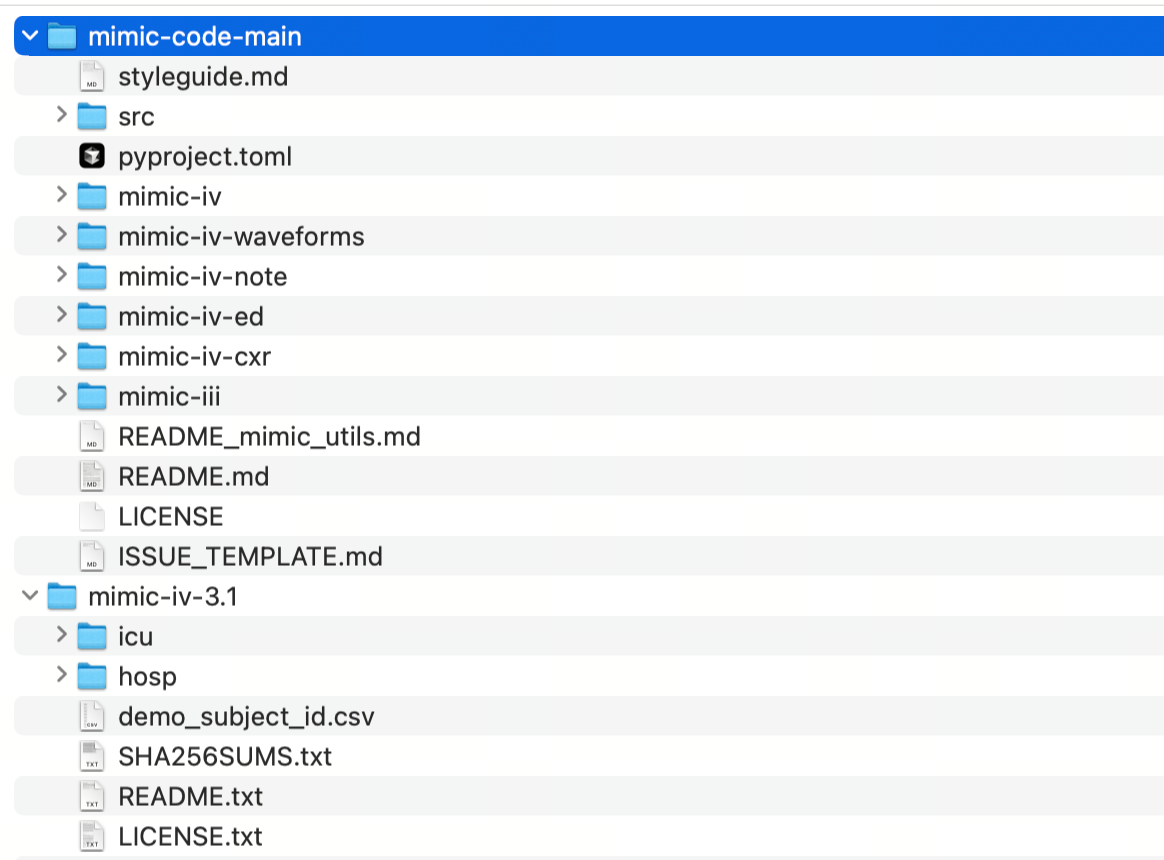Select the LICENSE.txt file name

click(x=190, y=837)
